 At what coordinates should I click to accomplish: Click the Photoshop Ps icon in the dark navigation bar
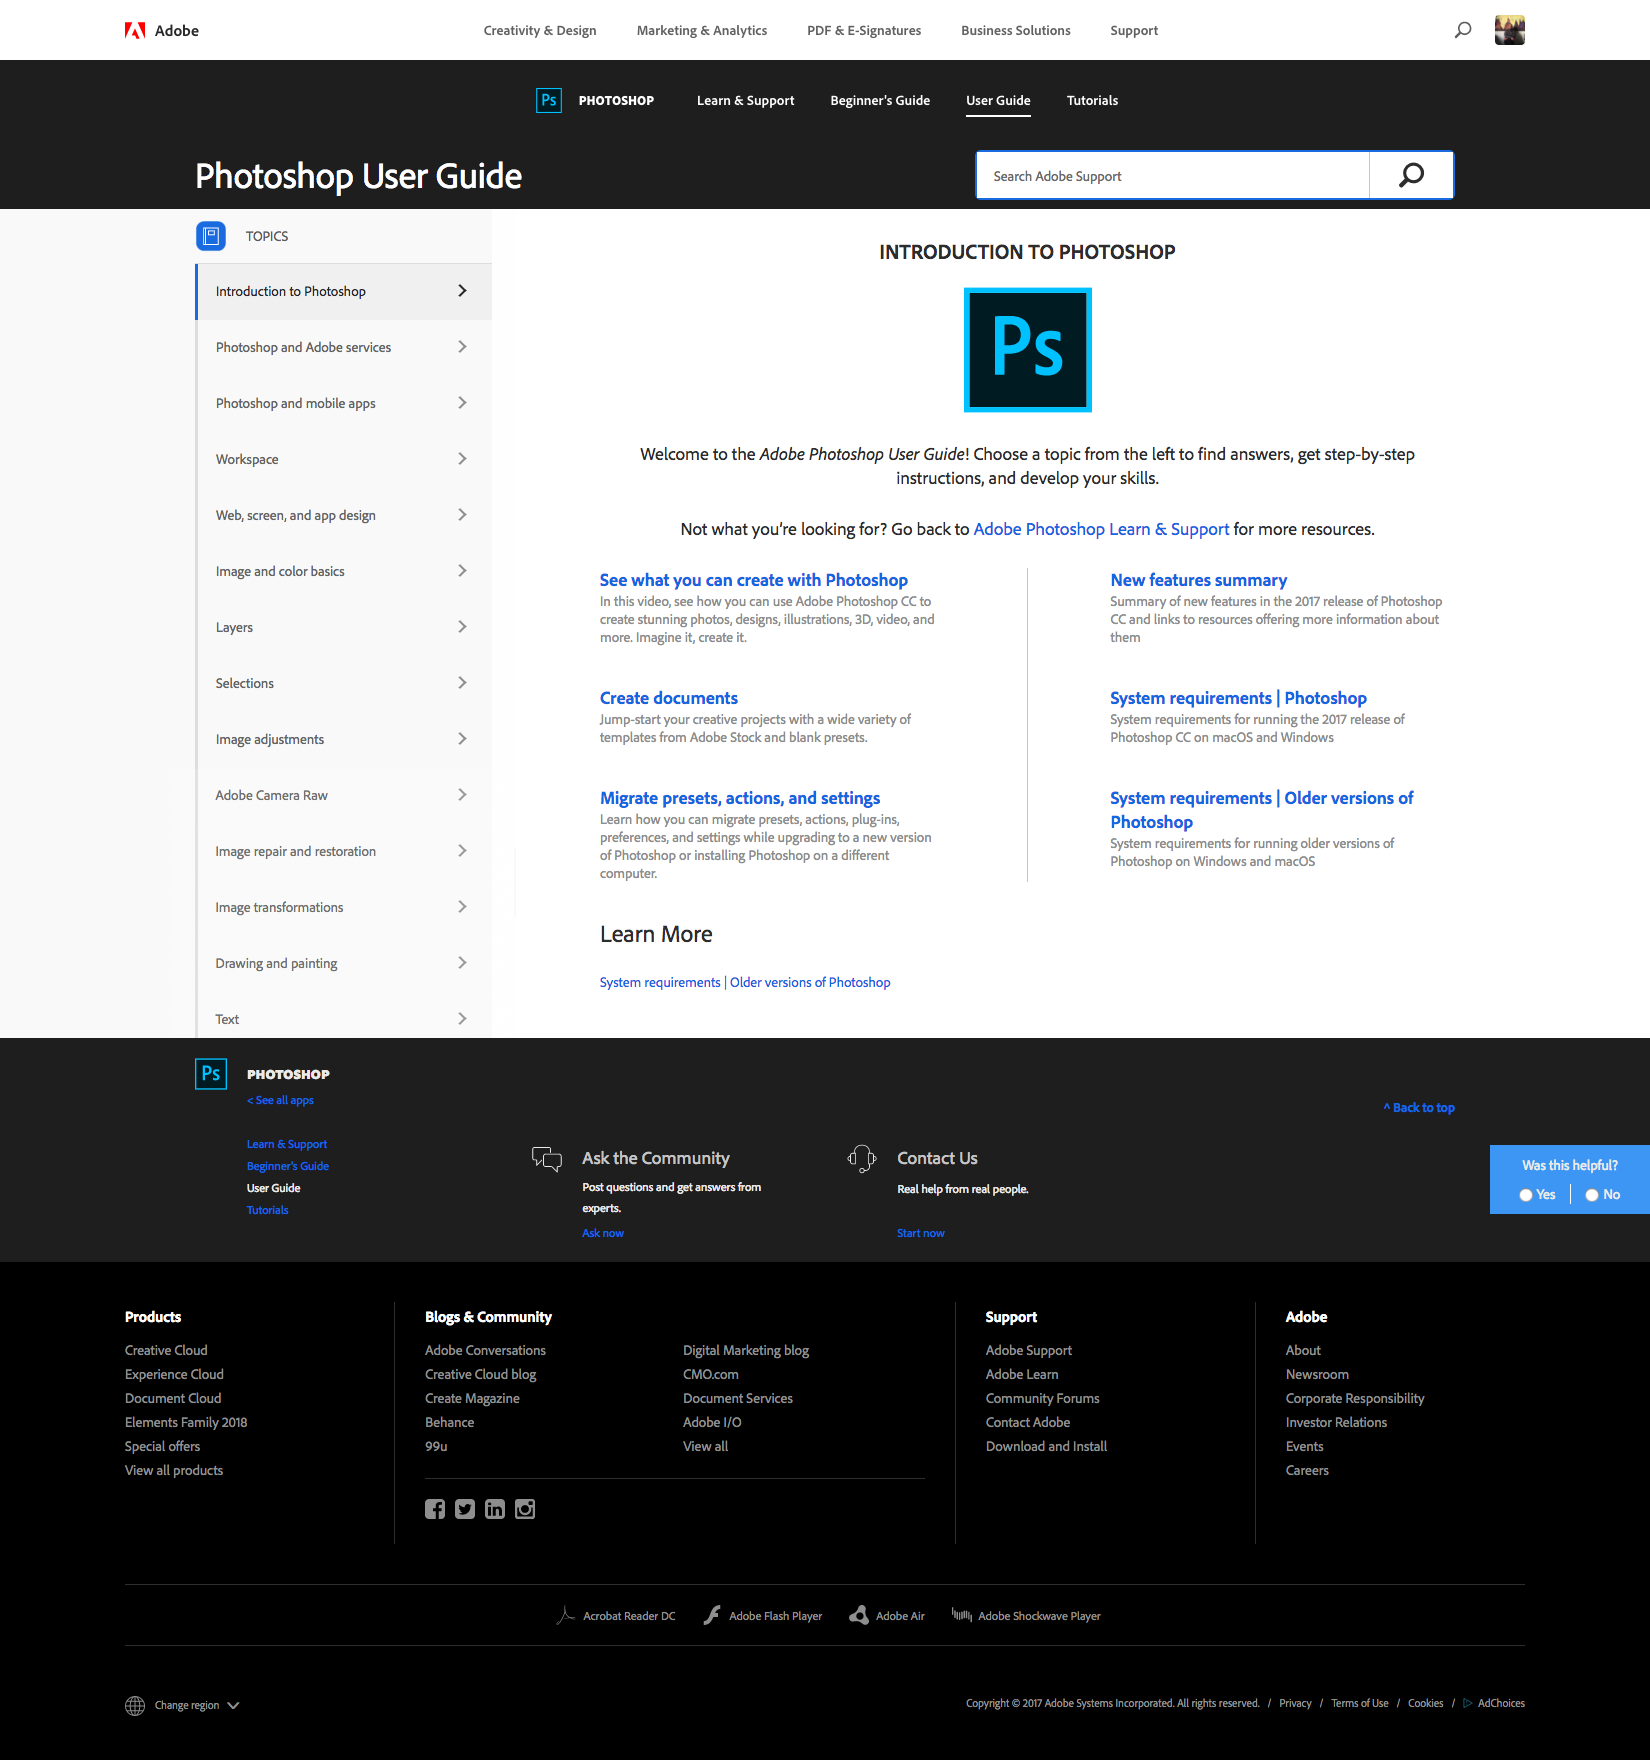(x=549, y=100)
